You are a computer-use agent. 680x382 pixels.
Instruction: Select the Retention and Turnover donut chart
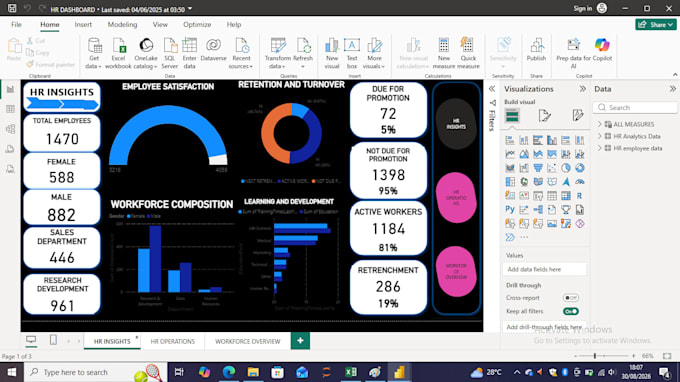291,133
